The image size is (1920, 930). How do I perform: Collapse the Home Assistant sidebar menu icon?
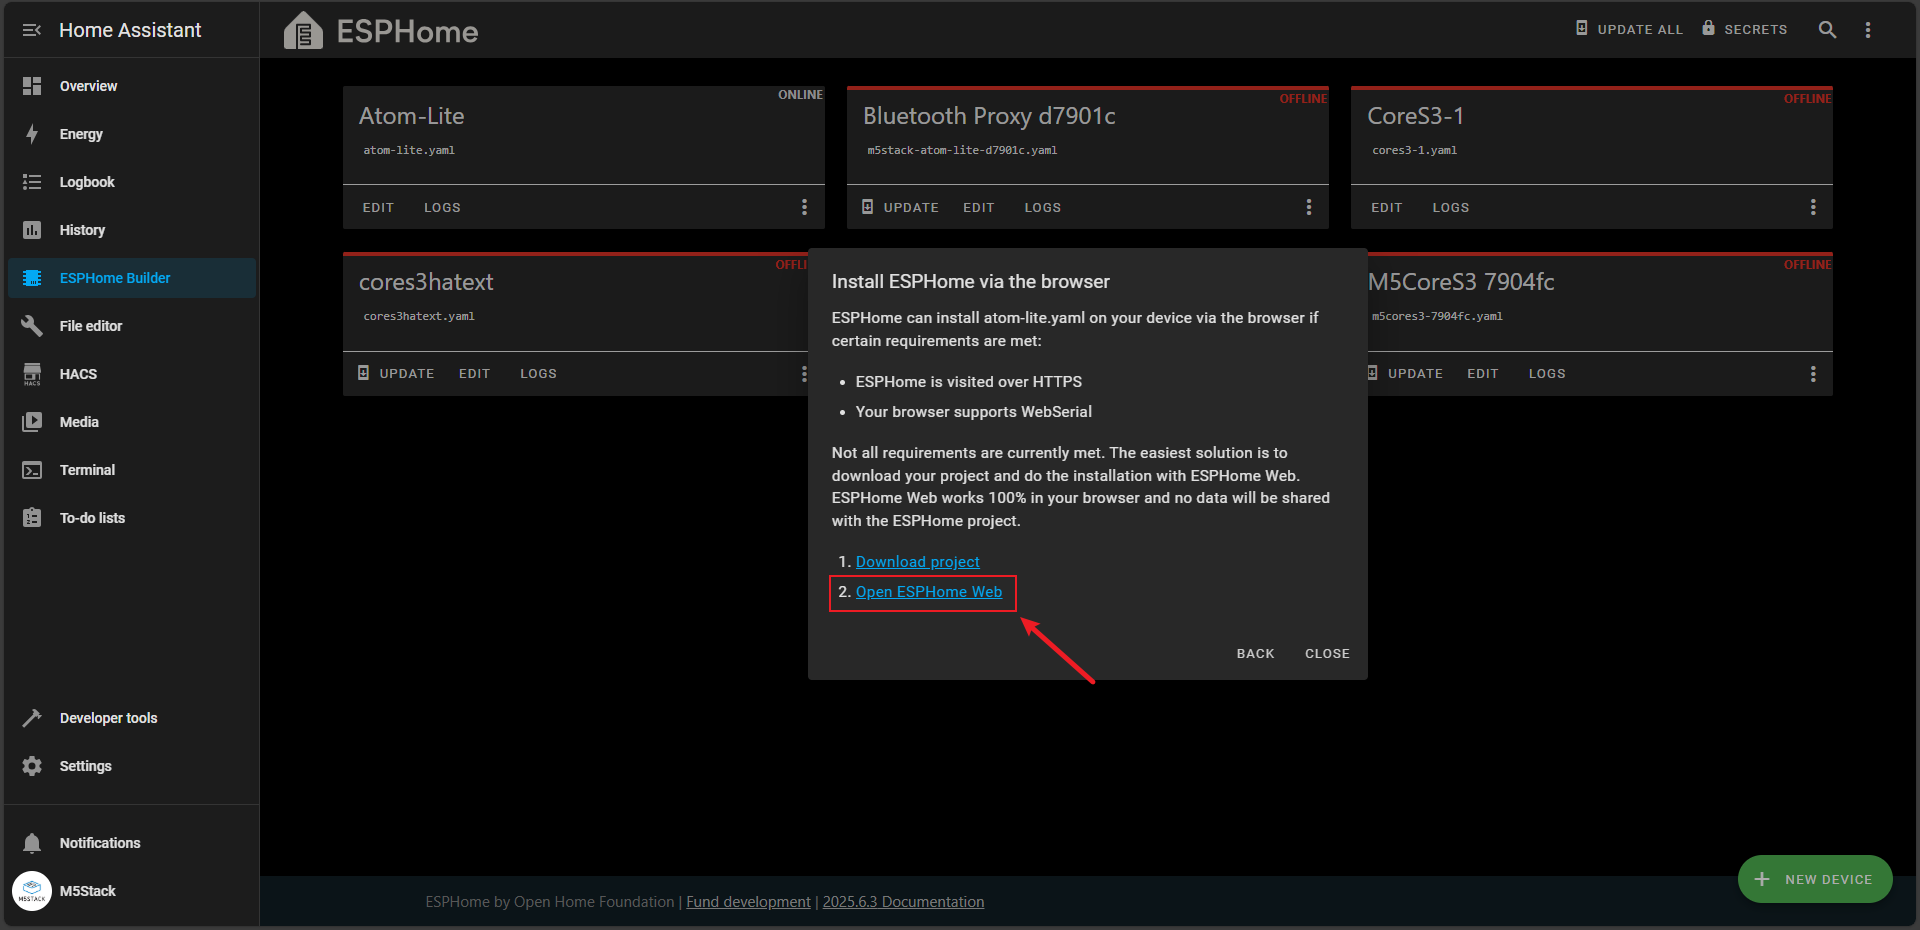31,30
